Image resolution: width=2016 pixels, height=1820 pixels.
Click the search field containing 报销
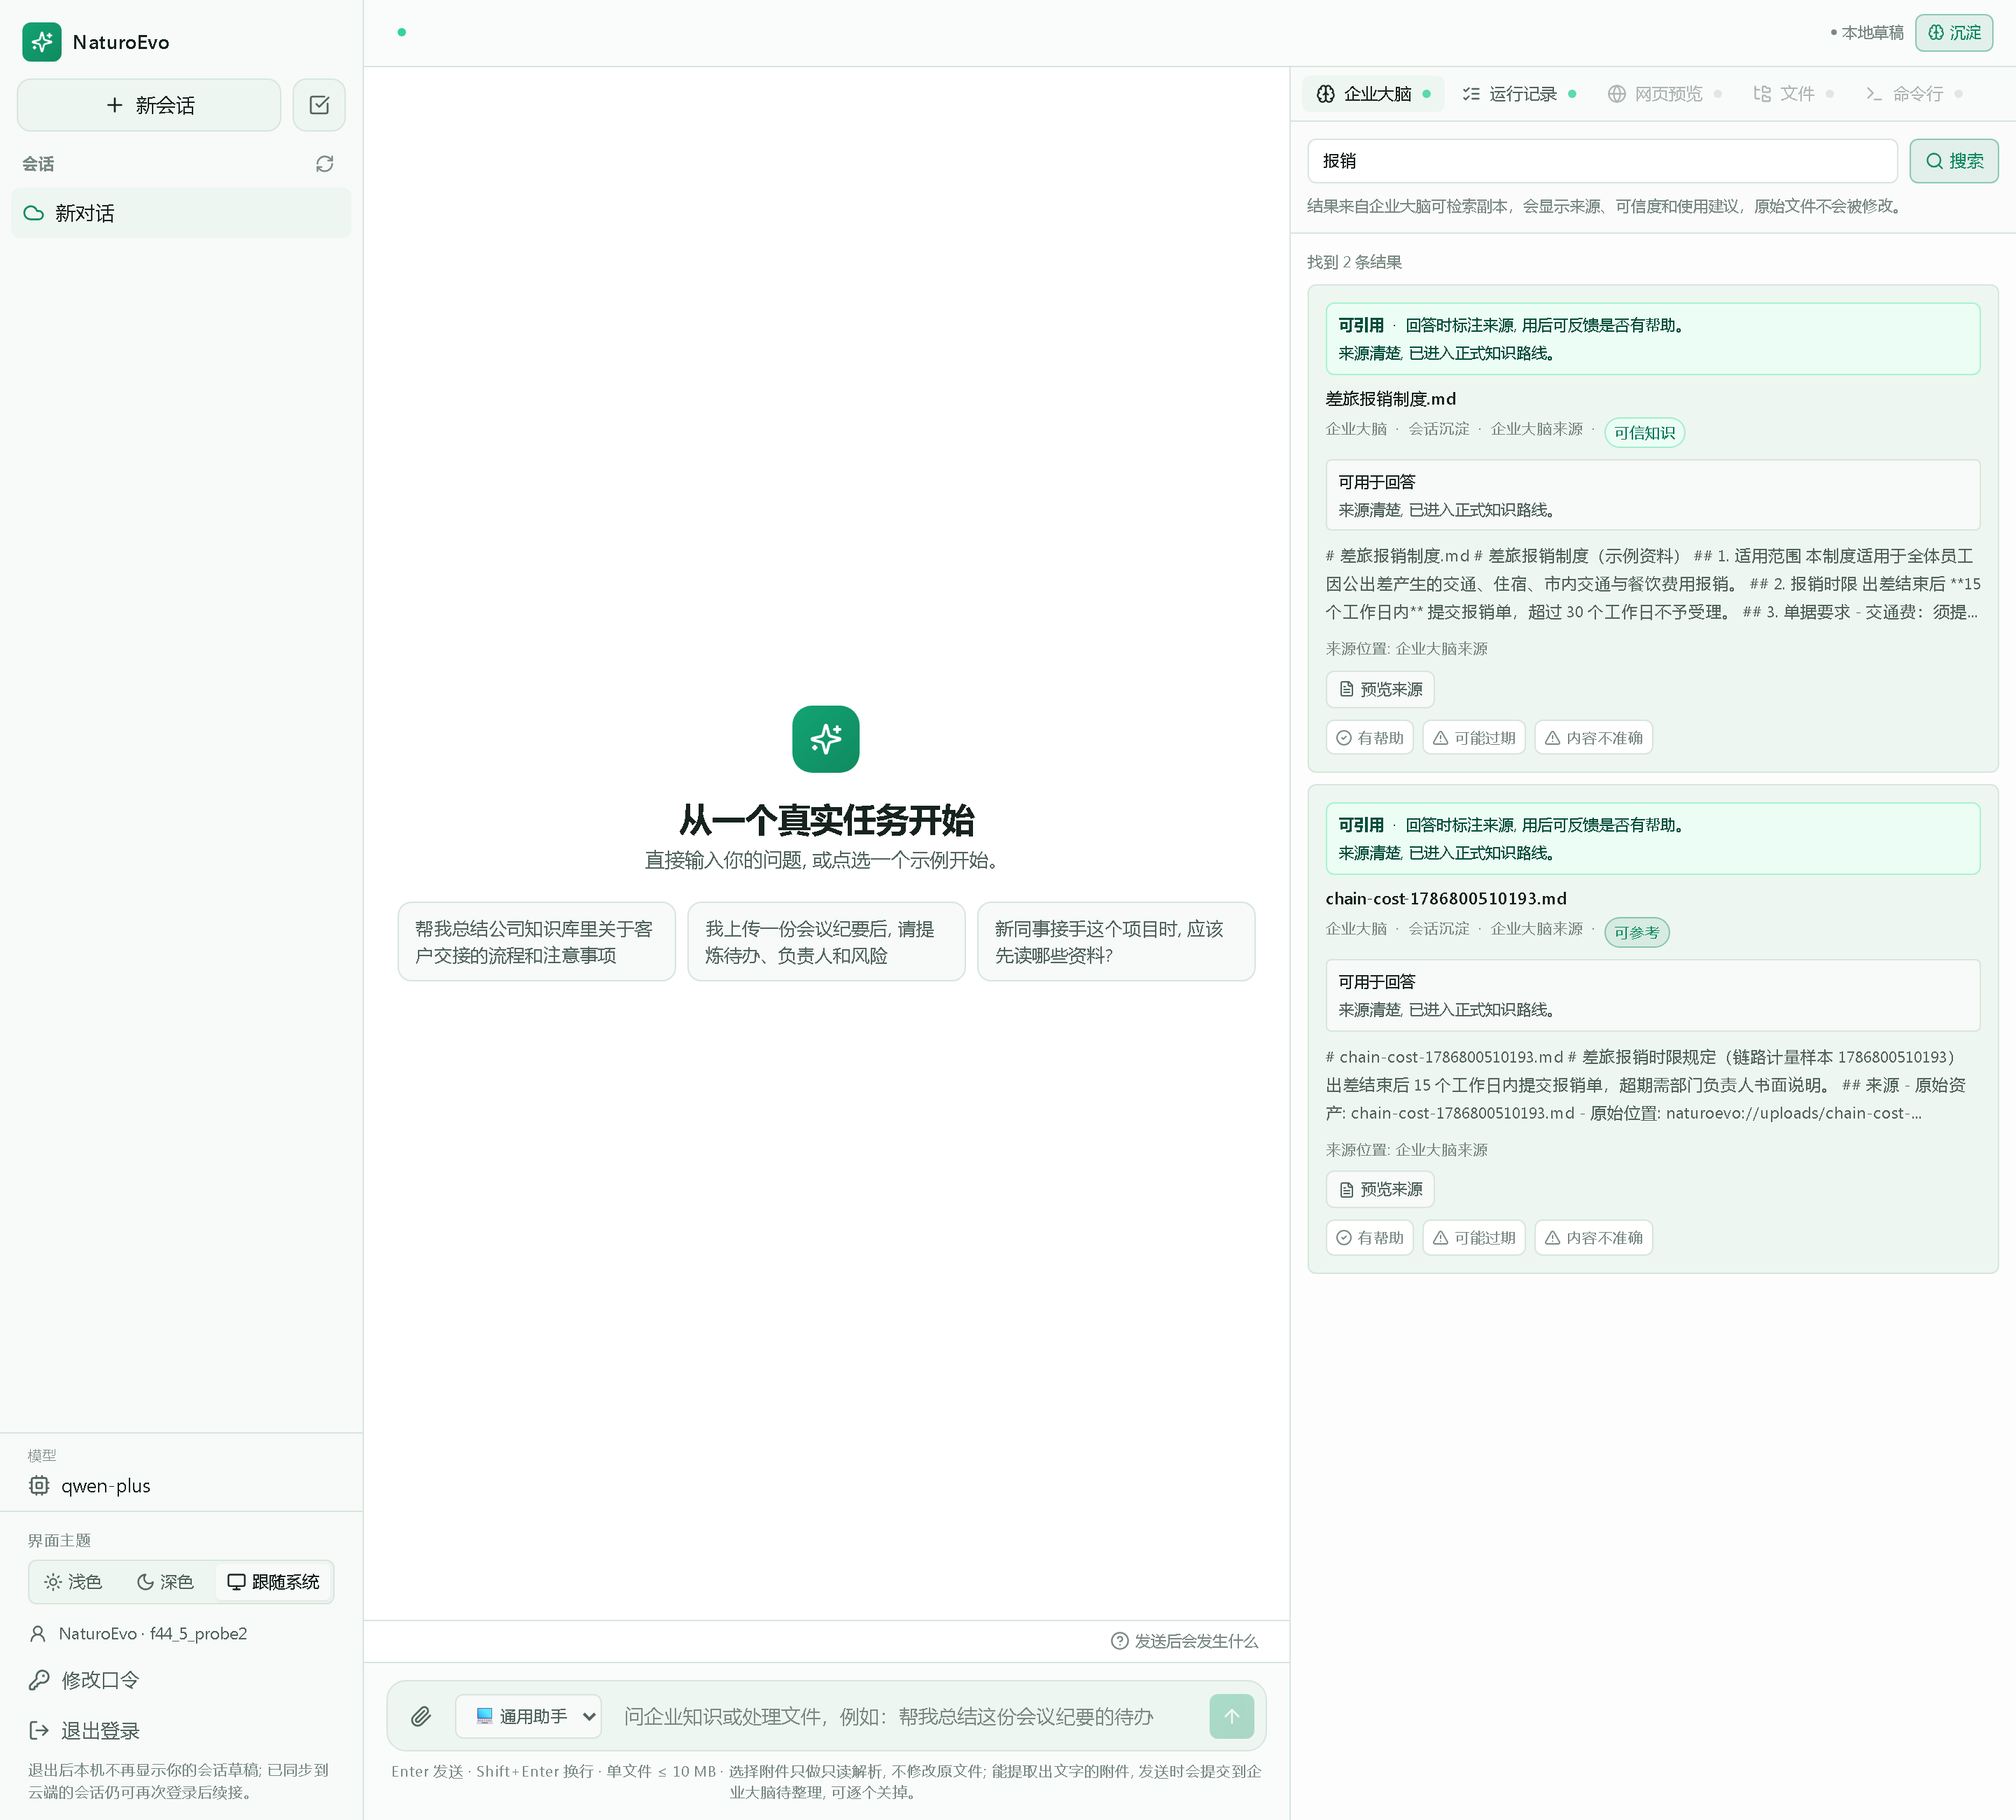click(x=1602, y=161)
